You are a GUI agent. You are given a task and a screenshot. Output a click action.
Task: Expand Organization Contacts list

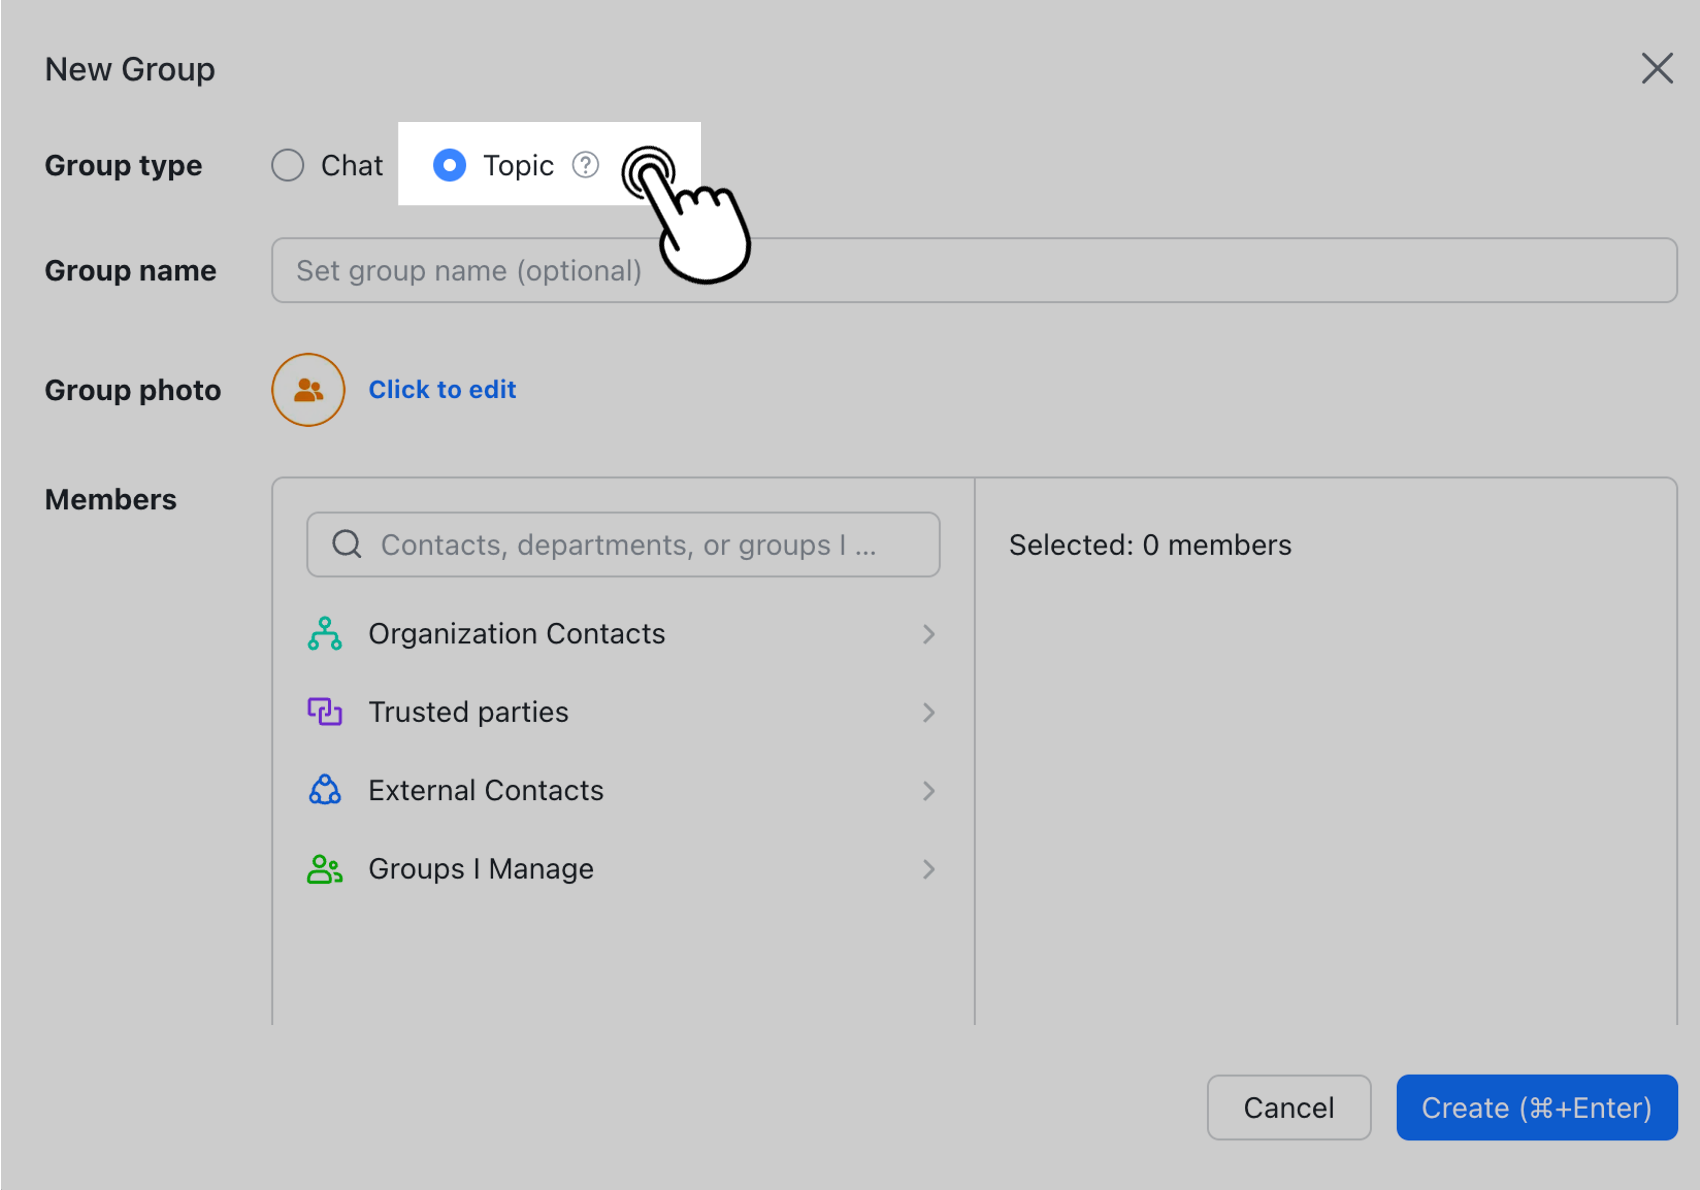coord(930,633)
